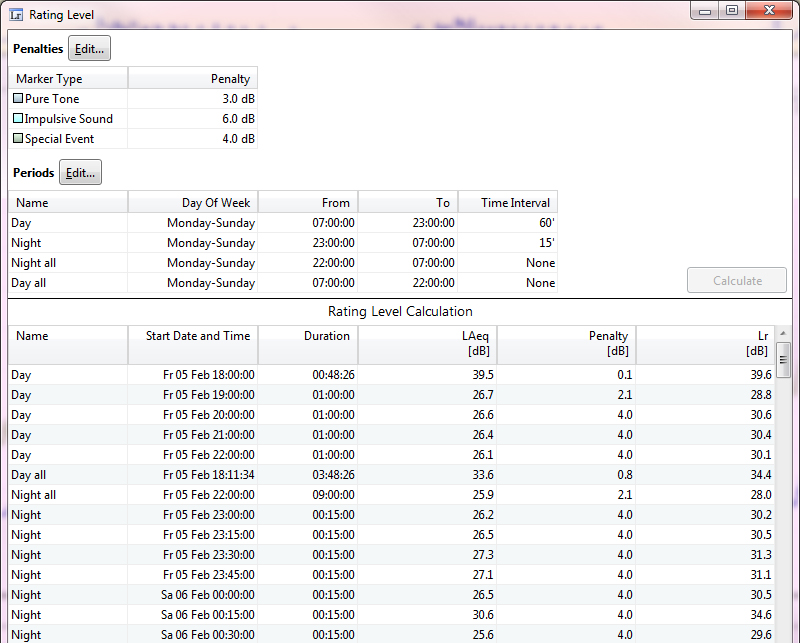Click the scroll up arrow in results

coord(784,333)
